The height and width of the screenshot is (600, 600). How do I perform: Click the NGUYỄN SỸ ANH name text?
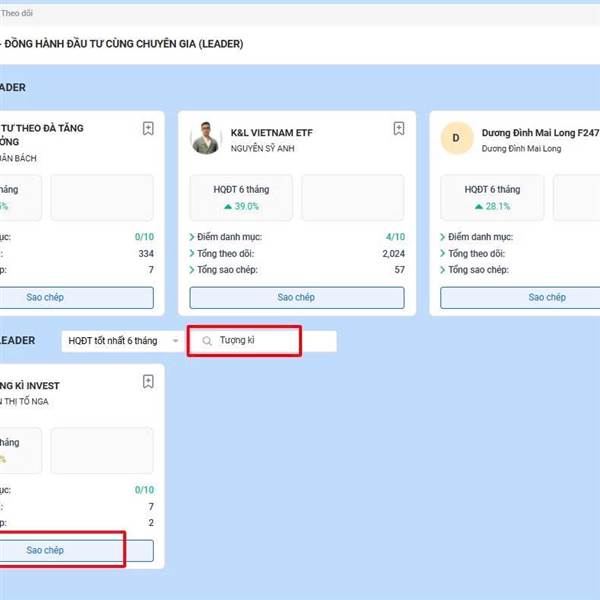coord(263,148)
